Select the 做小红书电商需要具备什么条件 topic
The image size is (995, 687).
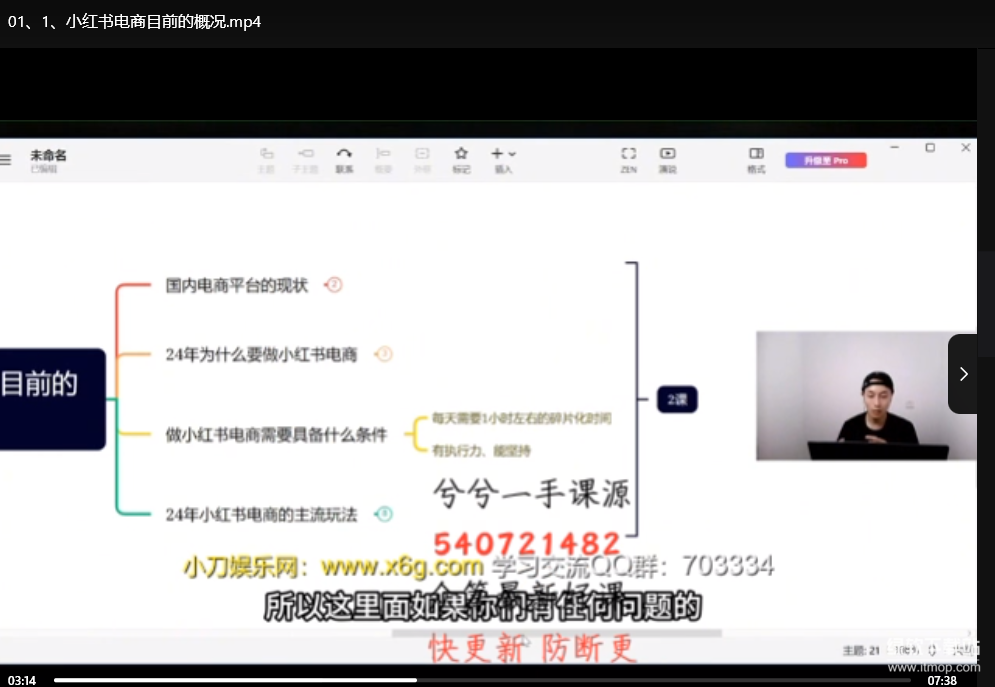click(x=276, y=435)
